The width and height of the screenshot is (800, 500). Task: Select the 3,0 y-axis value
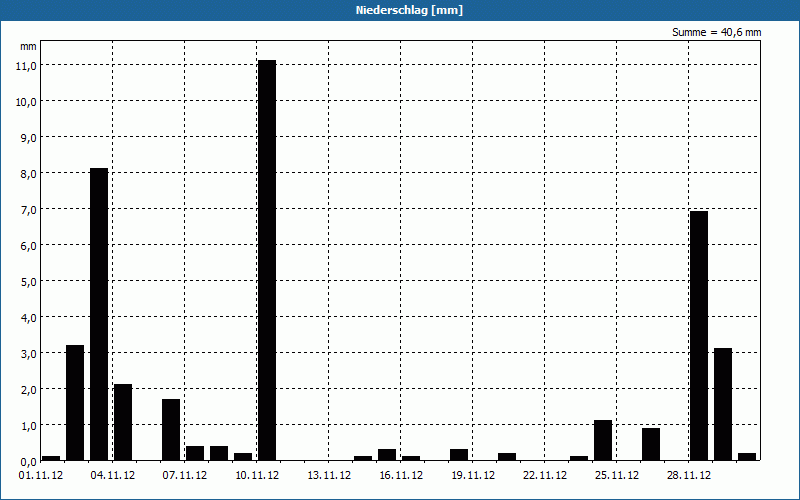[28, 353]
